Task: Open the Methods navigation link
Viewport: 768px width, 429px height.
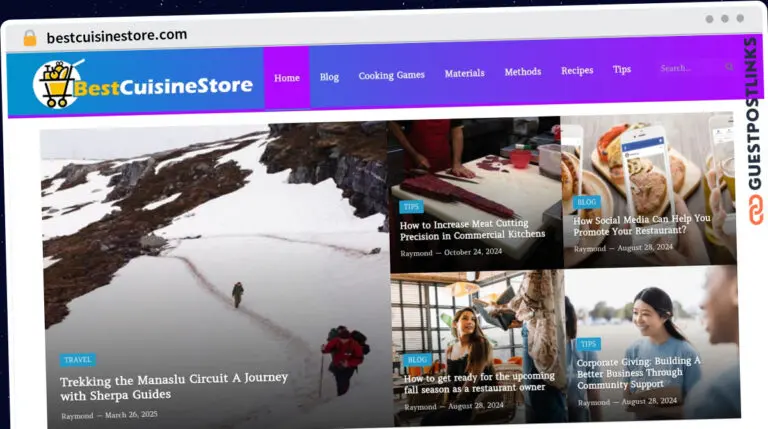Action: pos(522,72)
